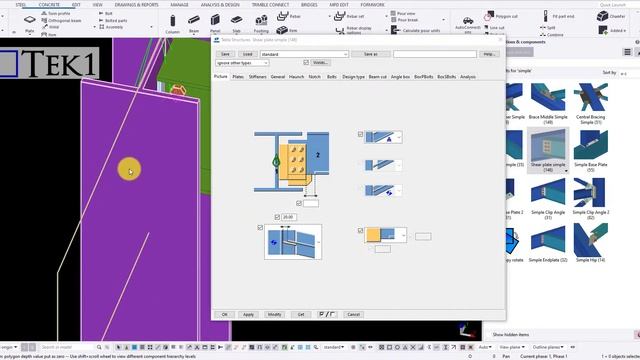640x360 pixels.
Task: Click the AutoConnection car icon
Action: tap(468, 20)
